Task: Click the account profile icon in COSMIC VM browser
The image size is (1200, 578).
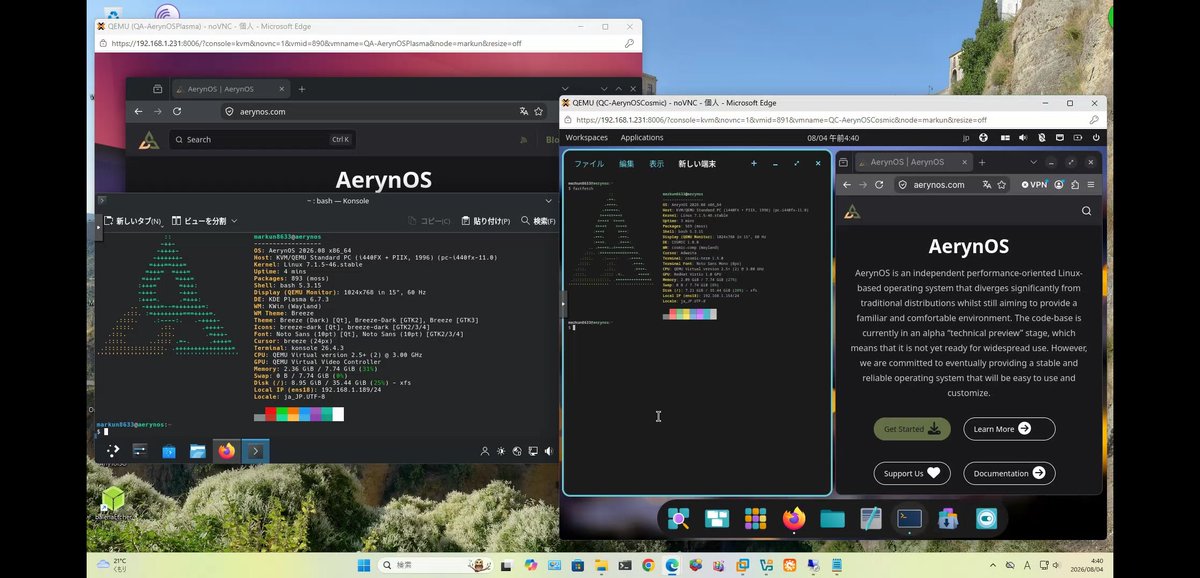Action: [1059, 184]
